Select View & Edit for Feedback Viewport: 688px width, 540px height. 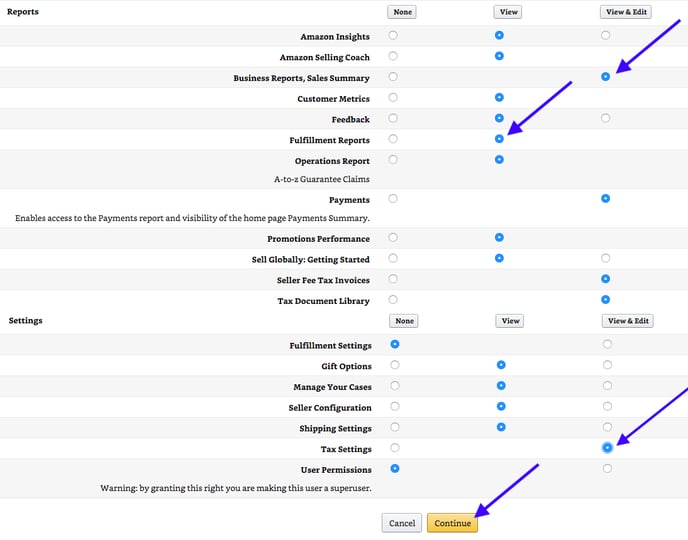(x=606, y=118)
